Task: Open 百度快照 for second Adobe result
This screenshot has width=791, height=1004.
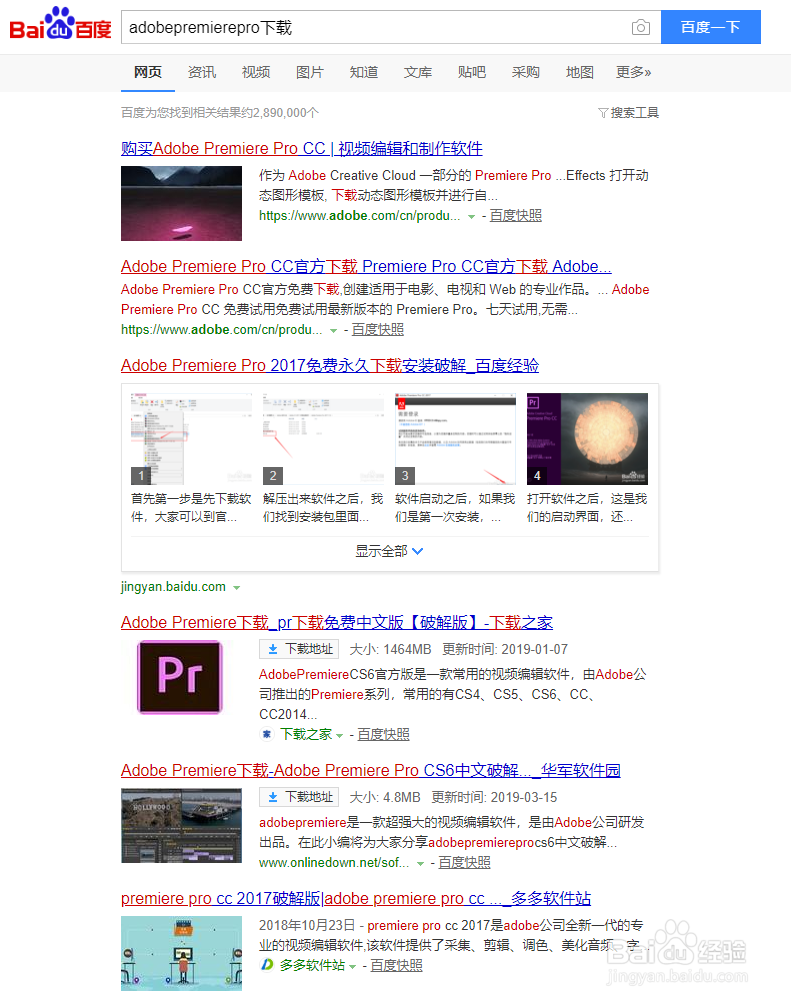Action: [x=378, y=330]
